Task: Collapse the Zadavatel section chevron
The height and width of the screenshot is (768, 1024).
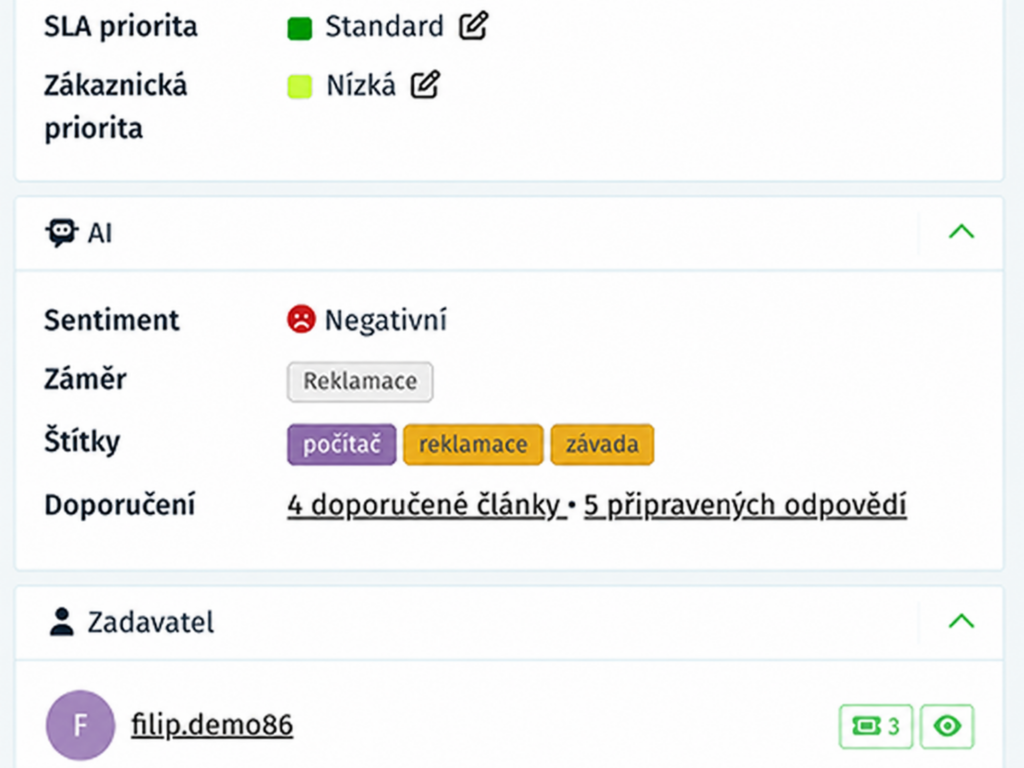Action: click(961, 621)
